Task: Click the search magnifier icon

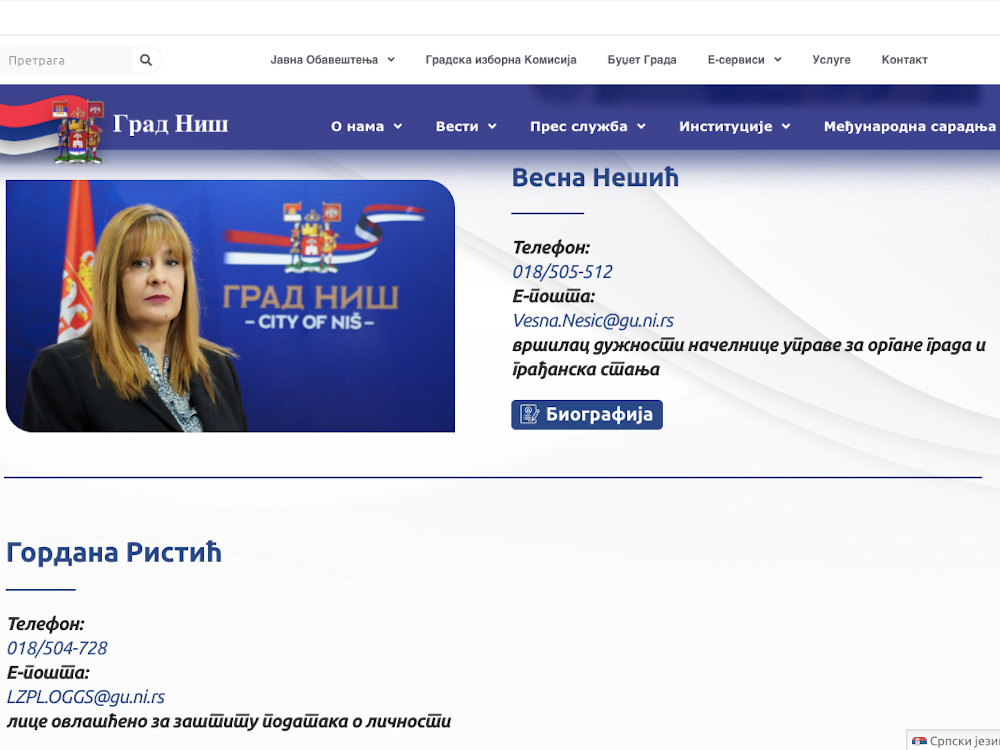Action: [x=146, y=59]
